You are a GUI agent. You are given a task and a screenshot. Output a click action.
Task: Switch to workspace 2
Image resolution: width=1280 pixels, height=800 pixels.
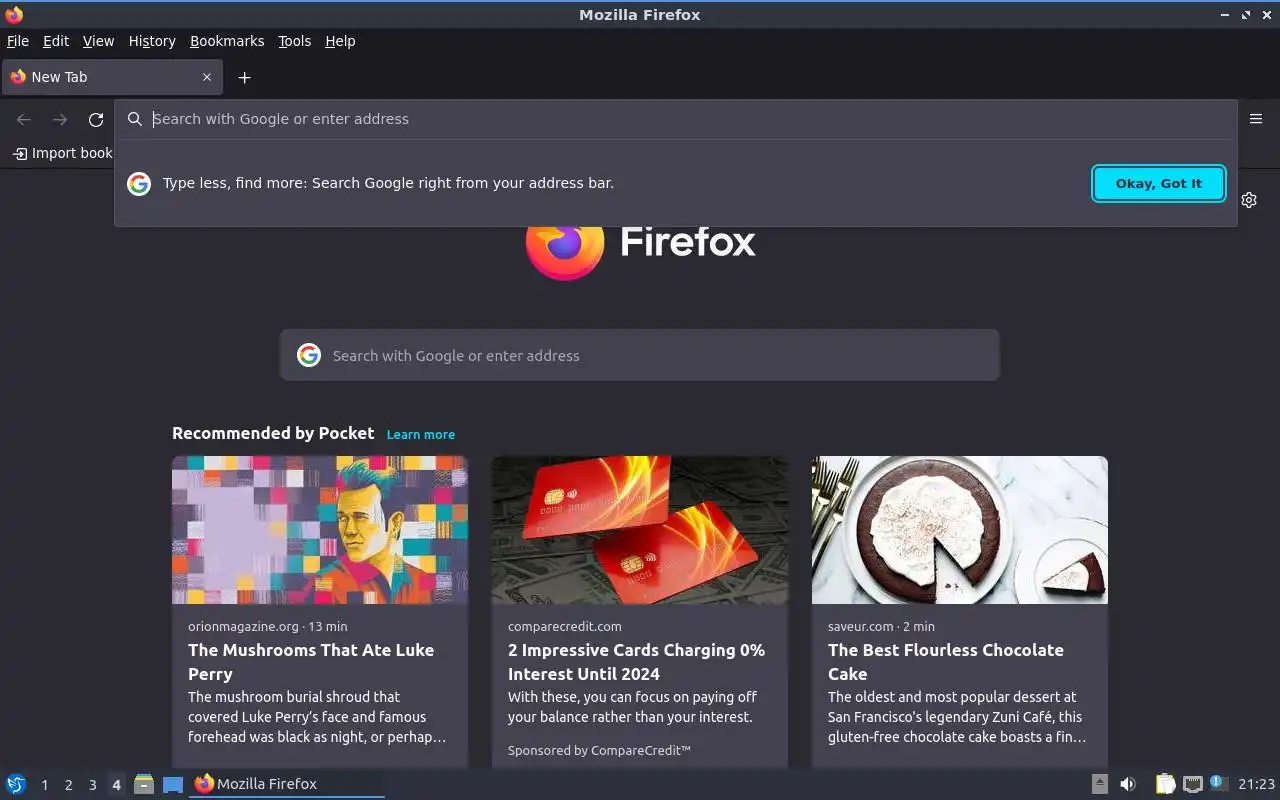(x=68, y=785)
